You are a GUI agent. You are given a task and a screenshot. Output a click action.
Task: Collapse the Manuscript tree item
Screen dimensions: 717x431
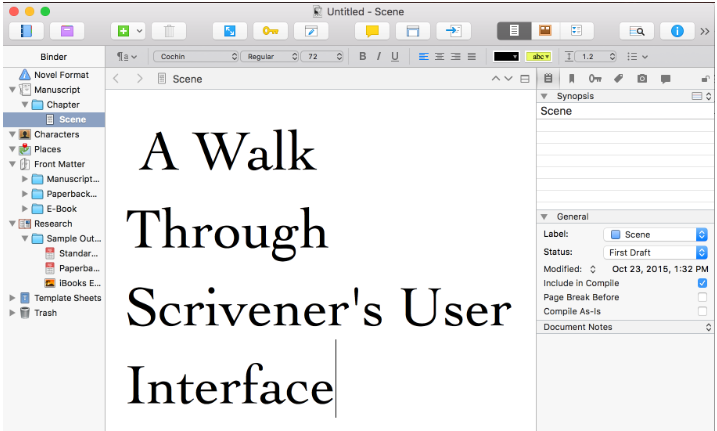click(x=13, y=90)
